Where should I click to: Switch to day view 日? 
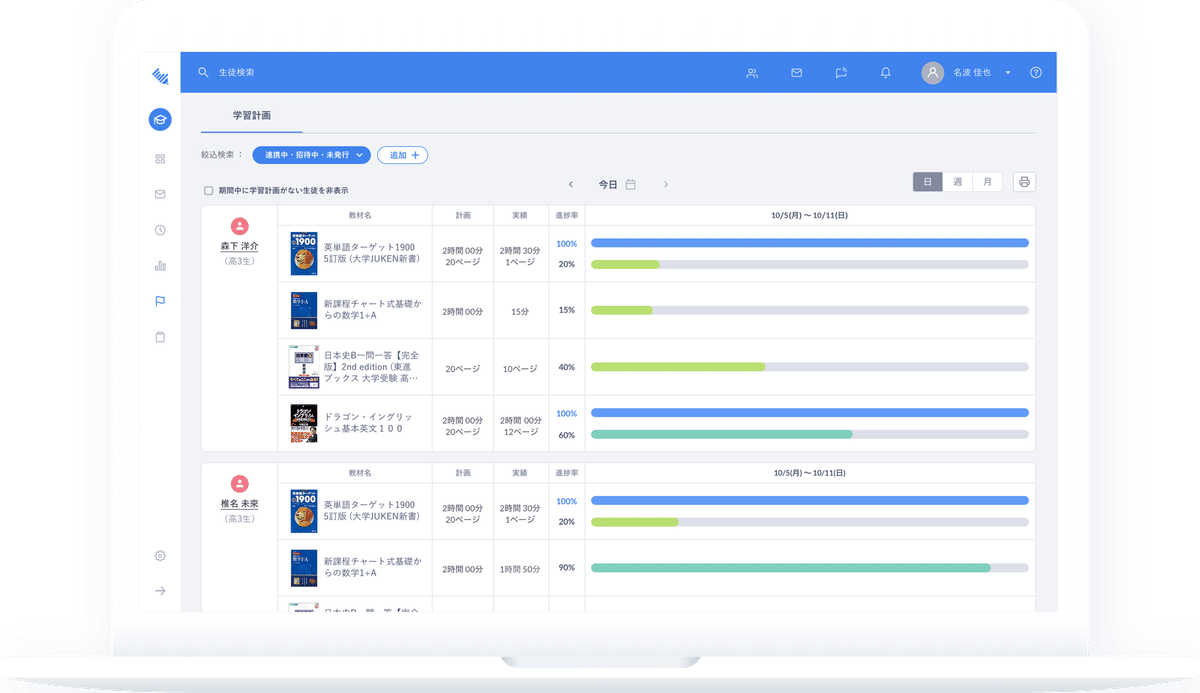928,182
